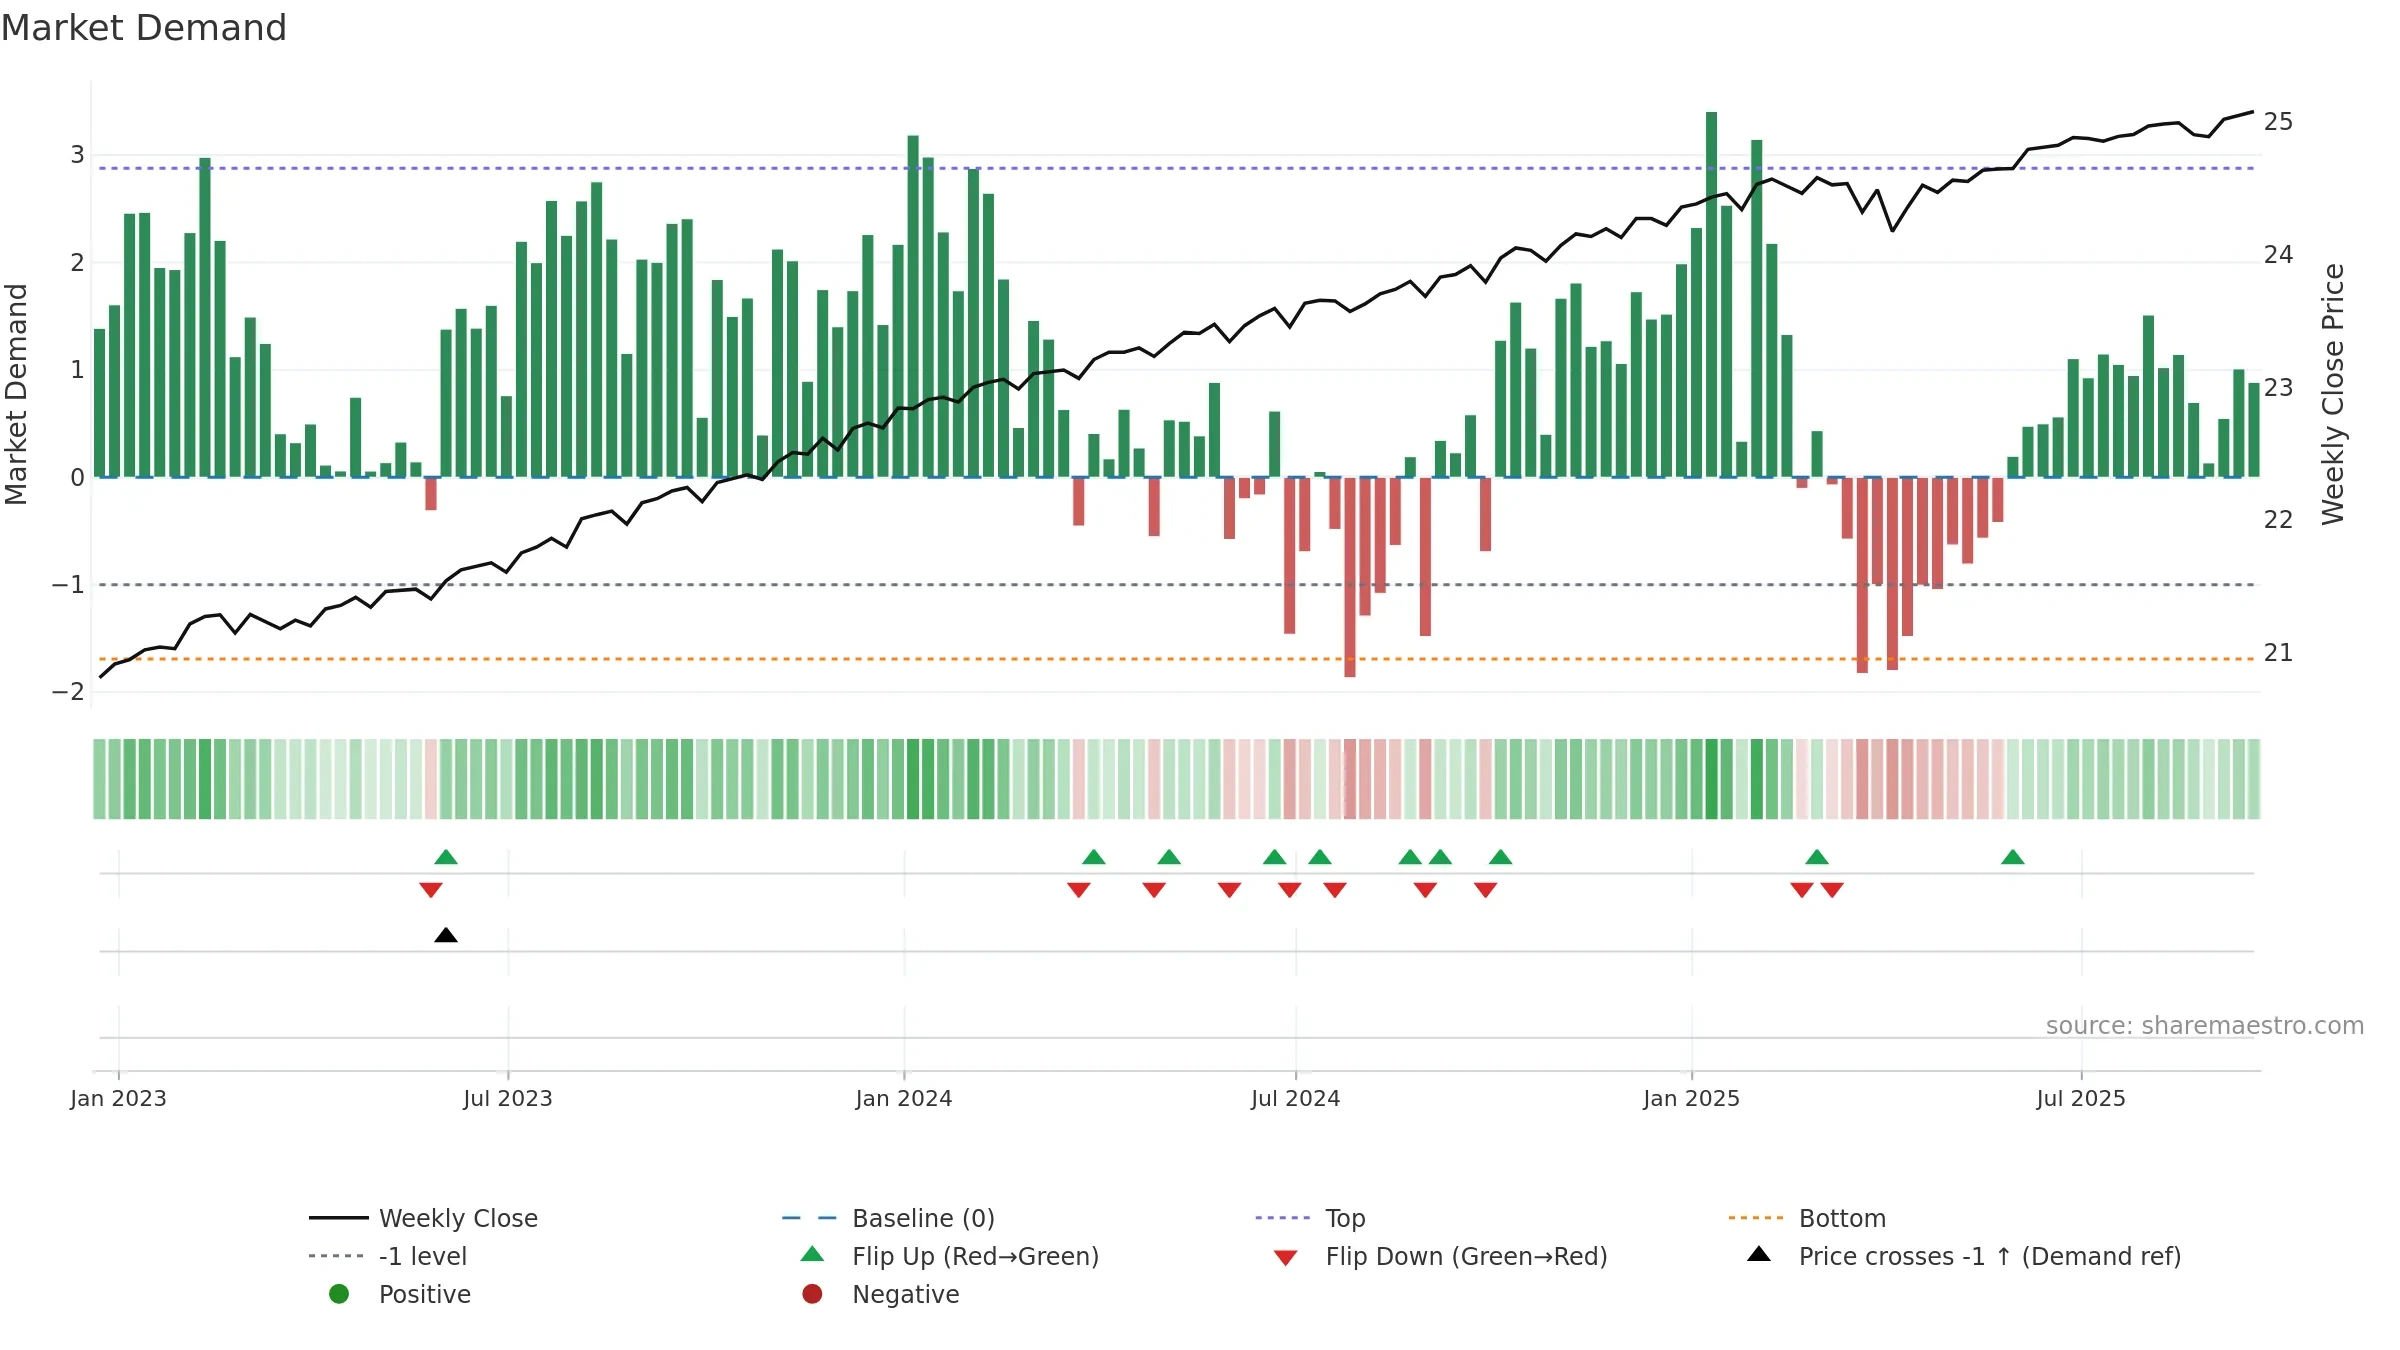Click the Jul 2023 axis label
This screenshot has height=1350, width=2400.
coord(508,1098)
